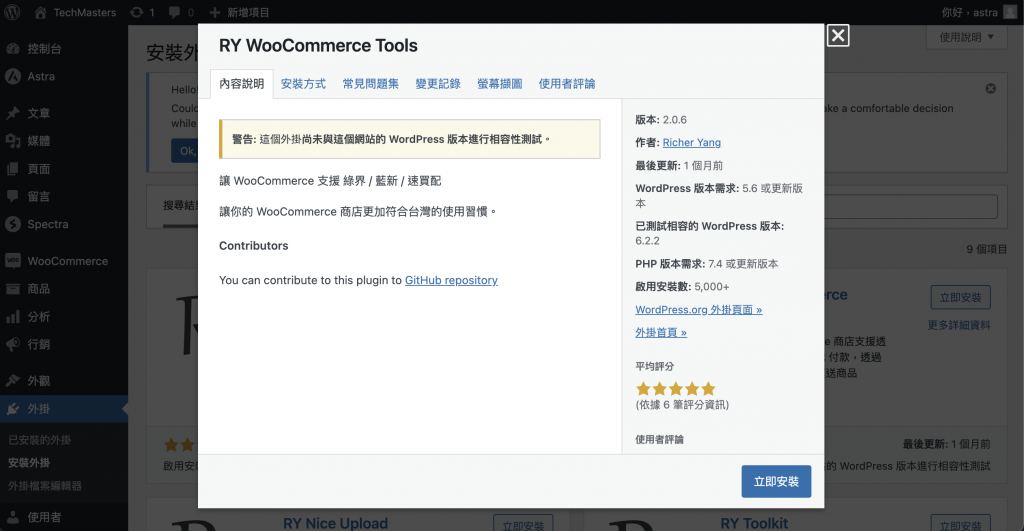Click the RY WooCommerce Tools title
The image size is (1024, 531).
pos(318,45)
